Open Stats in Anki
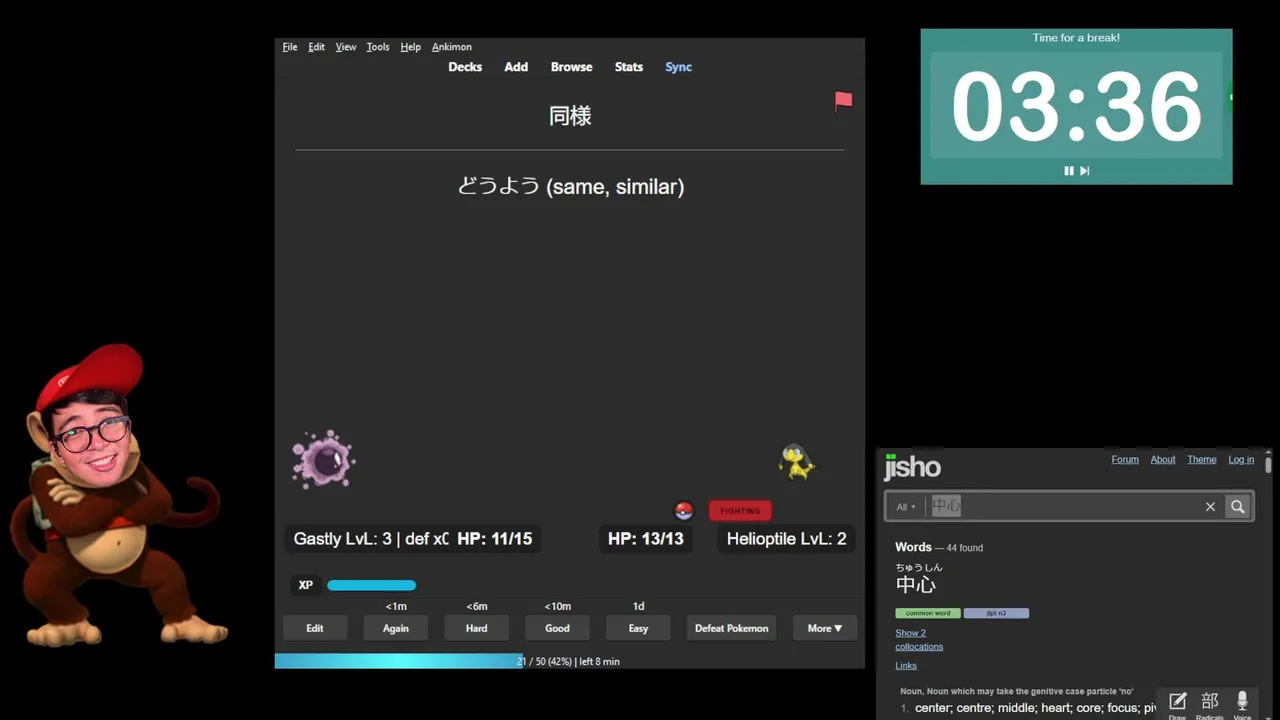 [629, 67]
